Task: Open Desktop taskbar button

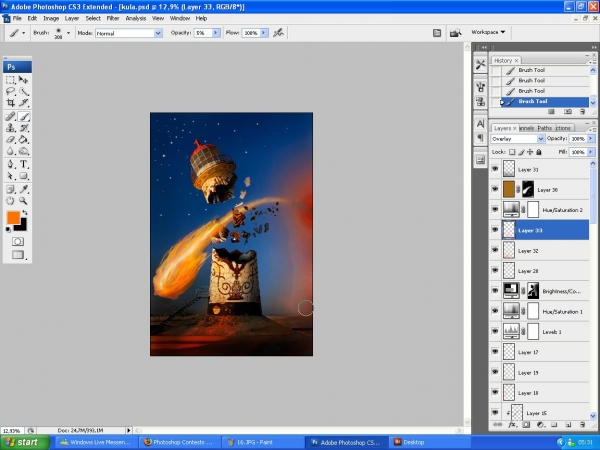Action: (x=429, y=442)
